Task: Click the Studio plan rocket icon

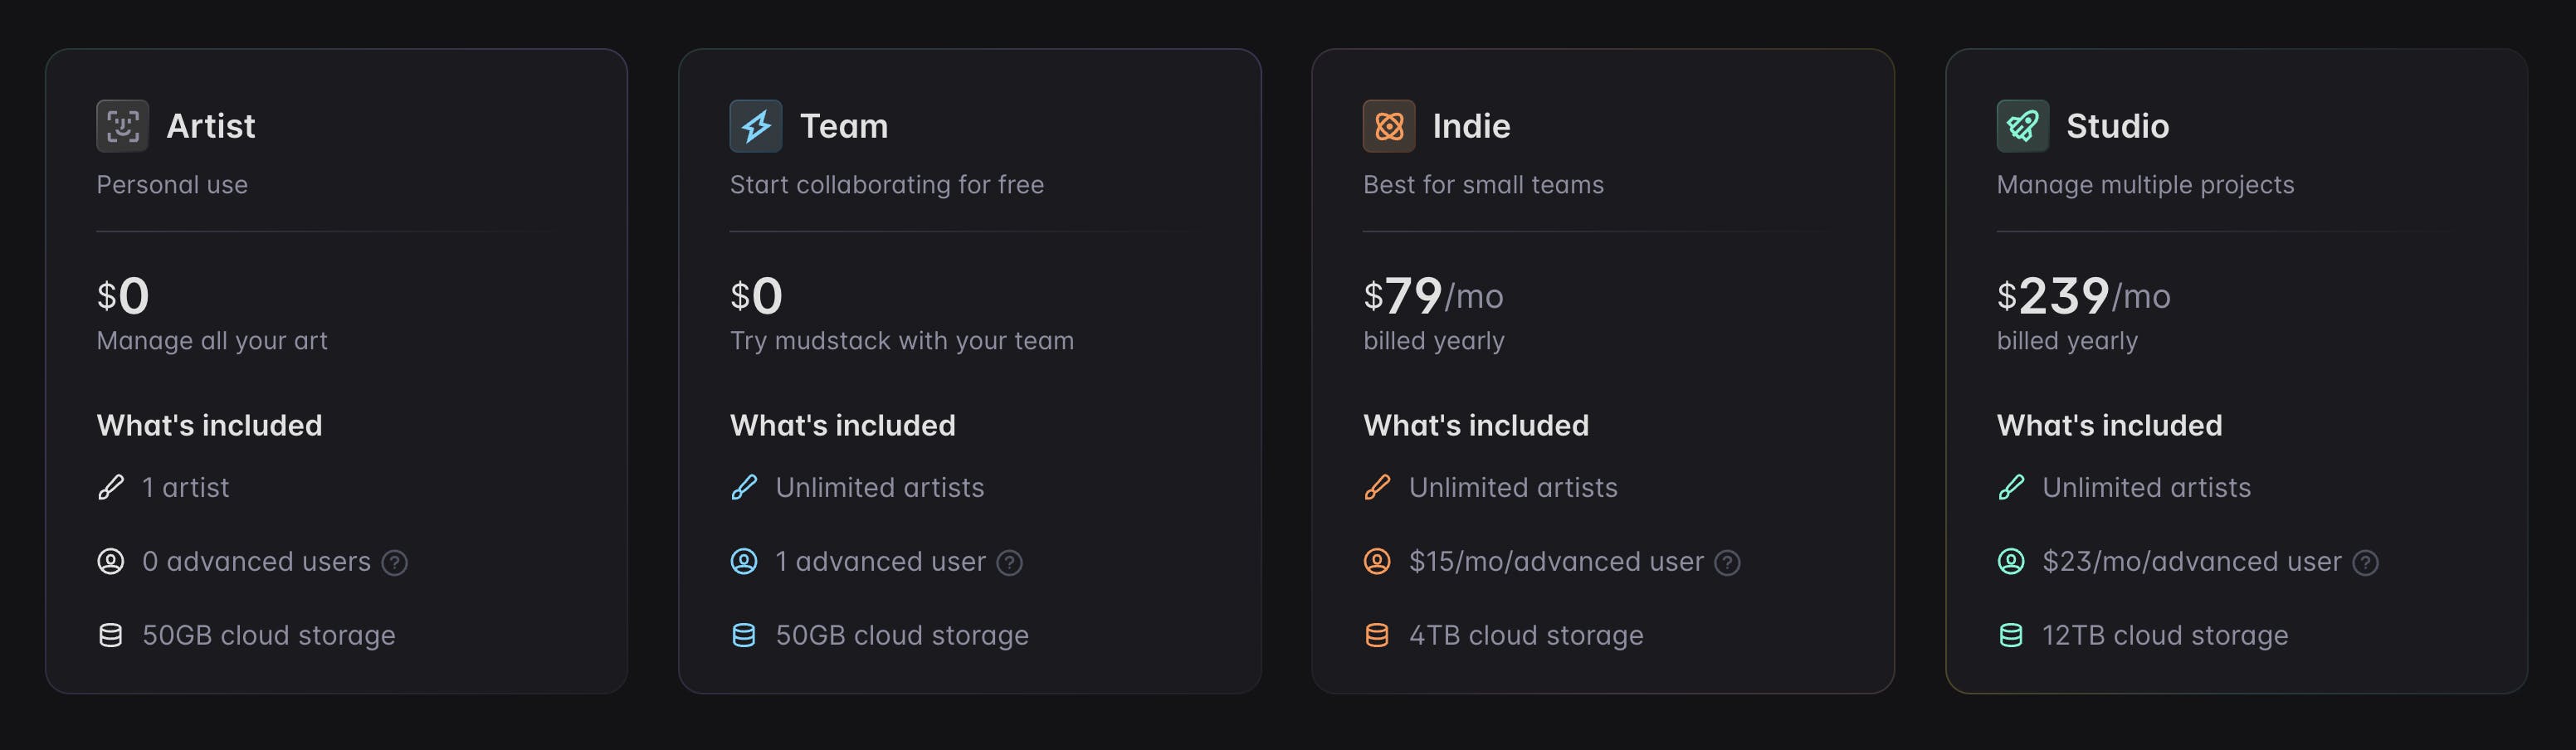Action: [x=2022, y=126]
